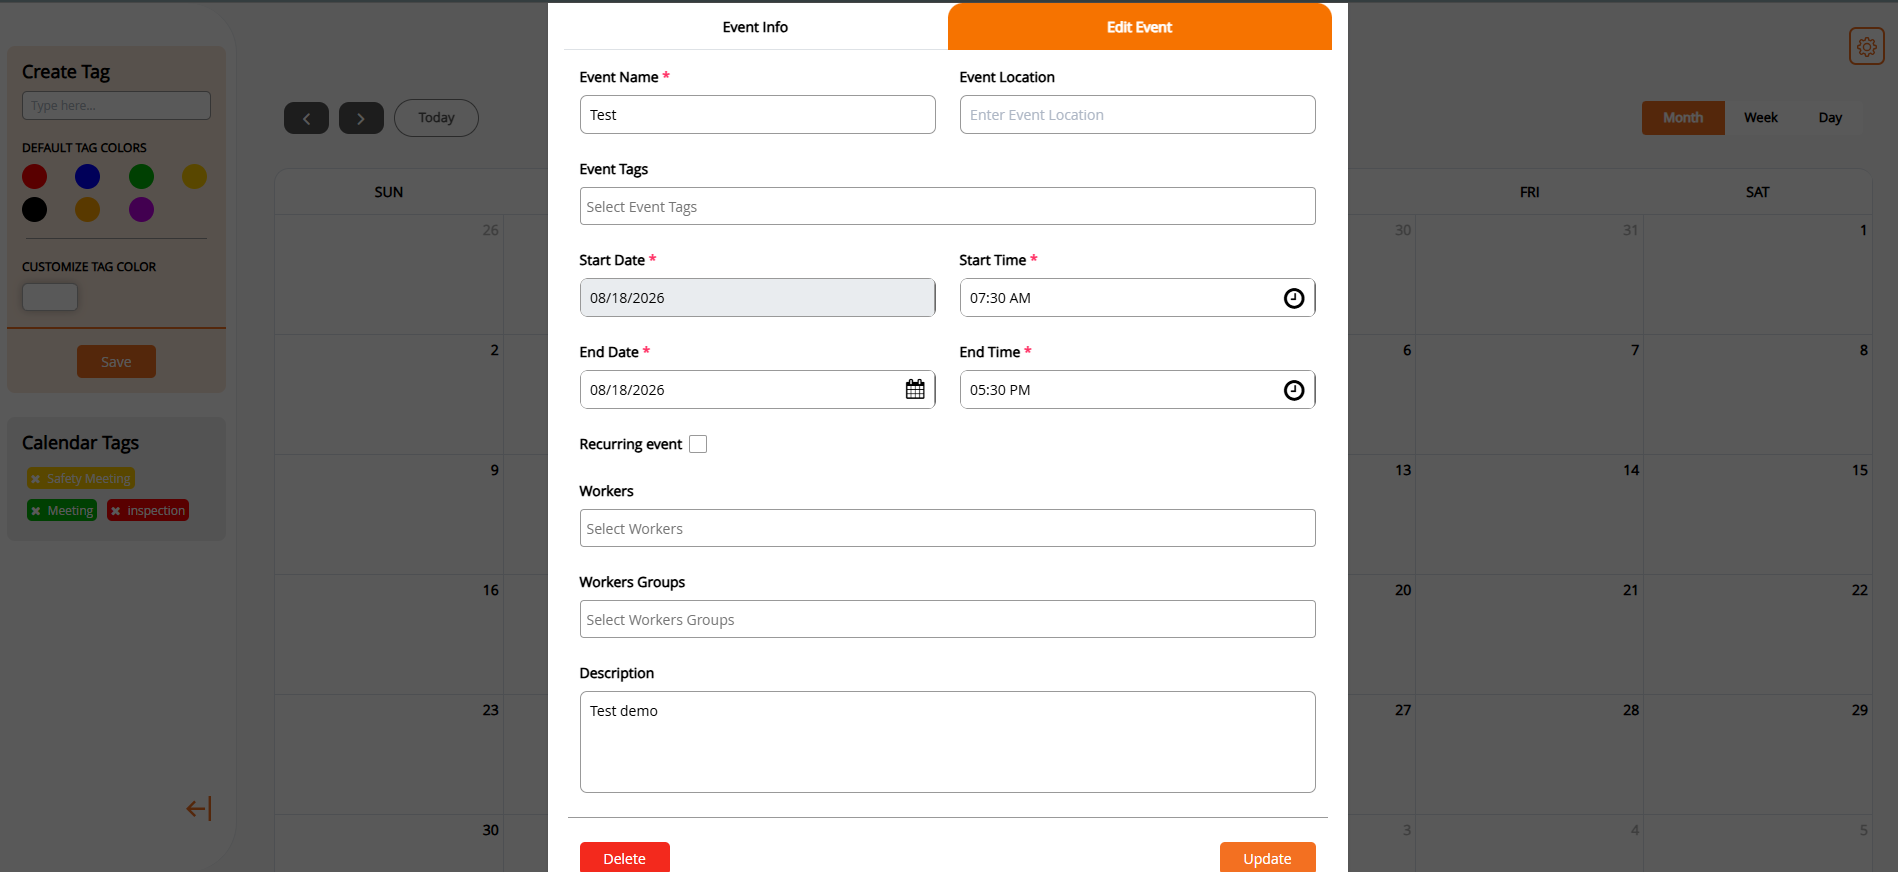Screen dimensions: 1898x872
Task: Pick the red default tag color
Action: [35, 177]
